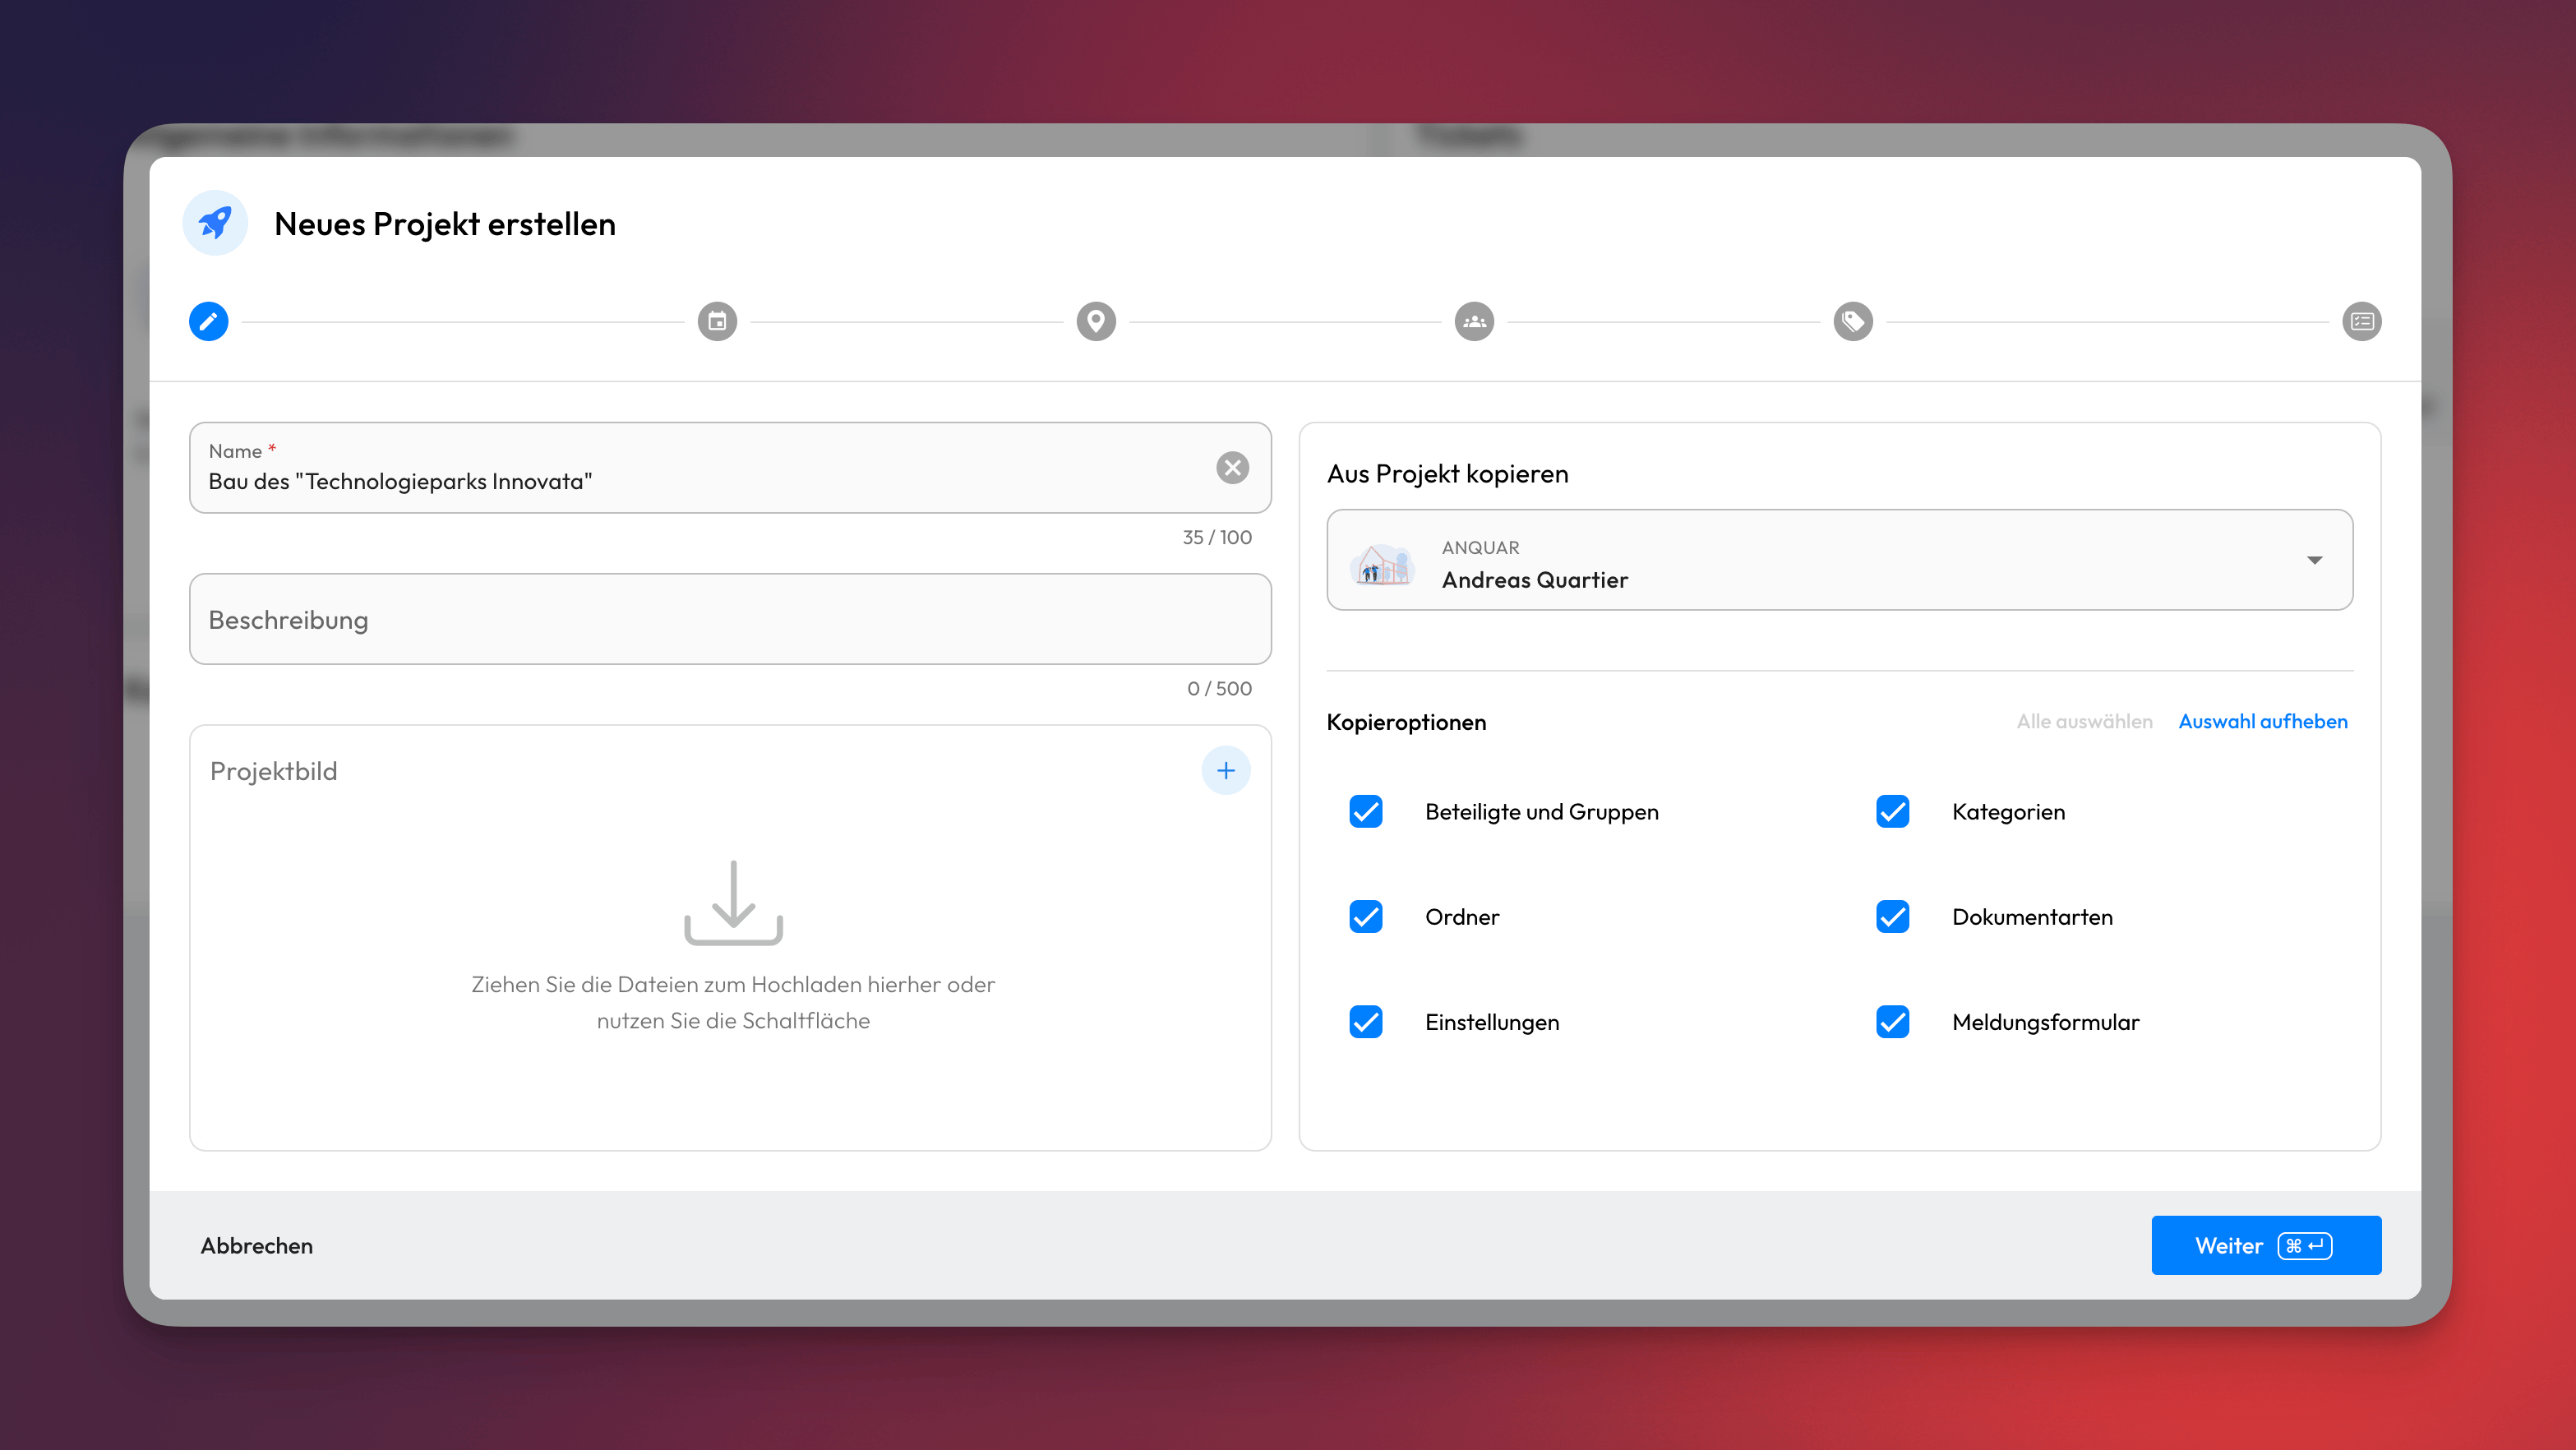
Task: Focus the Beschreibung input field
Action: [729, 619]
